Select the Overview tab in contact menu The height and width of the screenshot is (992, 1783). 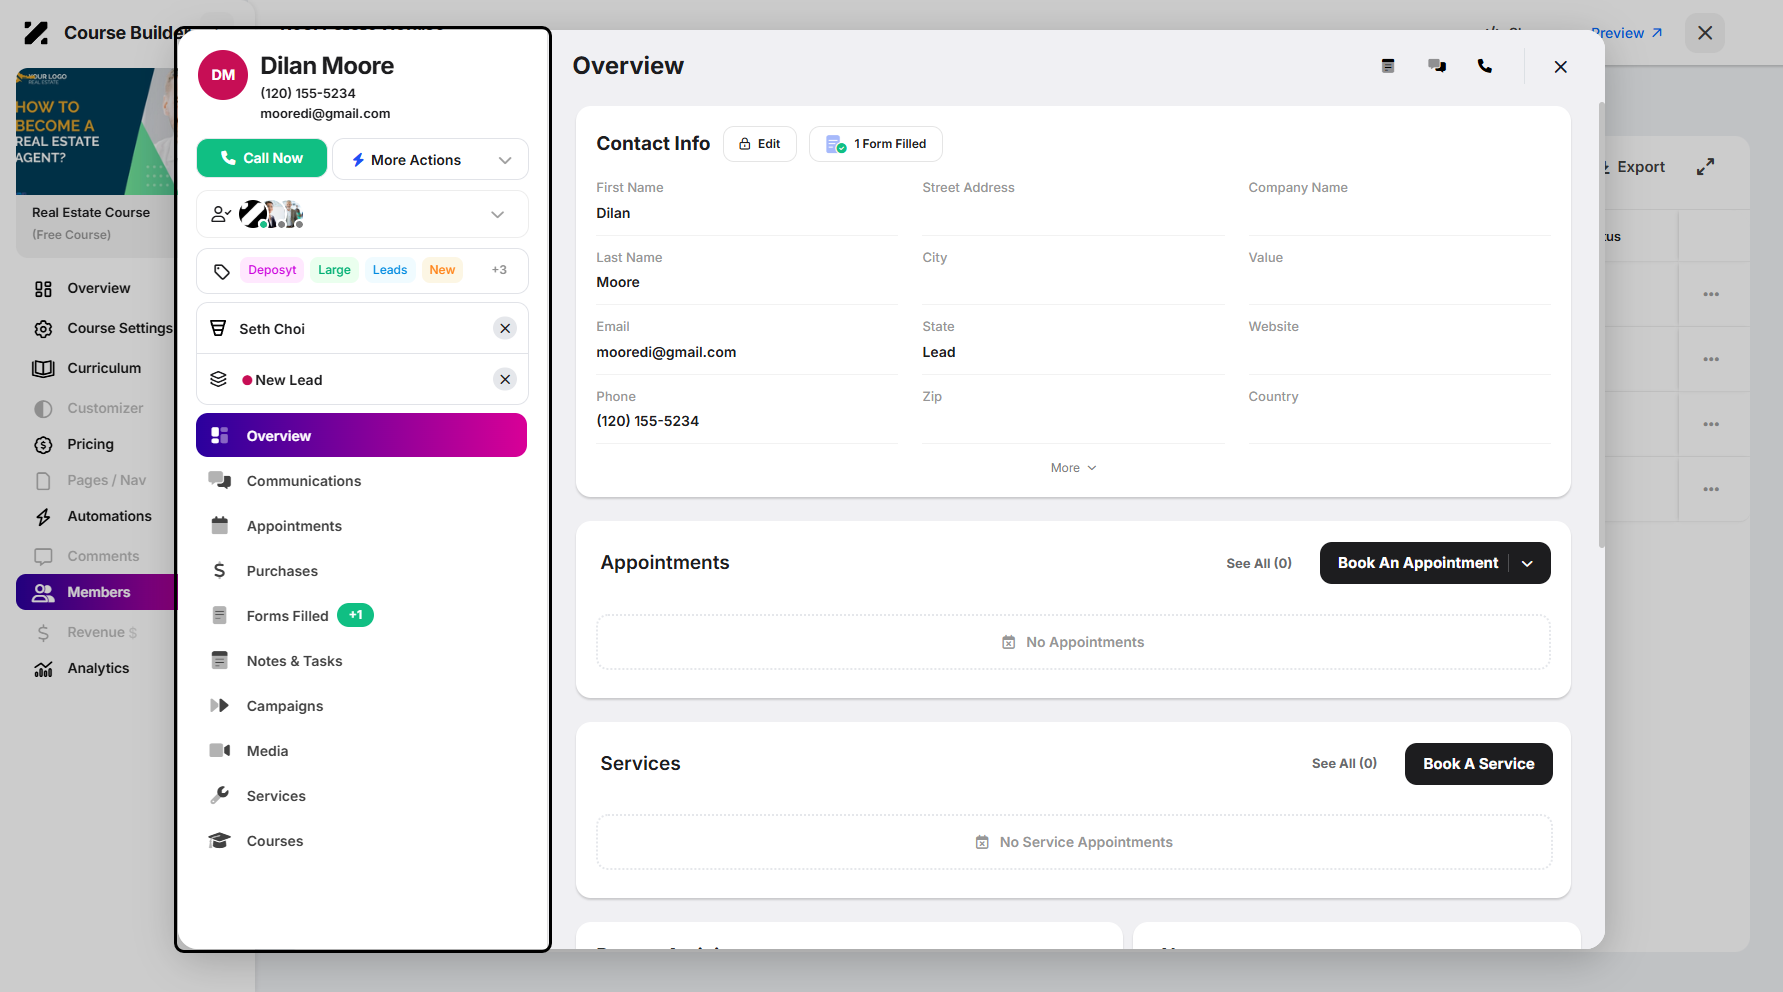361,436
